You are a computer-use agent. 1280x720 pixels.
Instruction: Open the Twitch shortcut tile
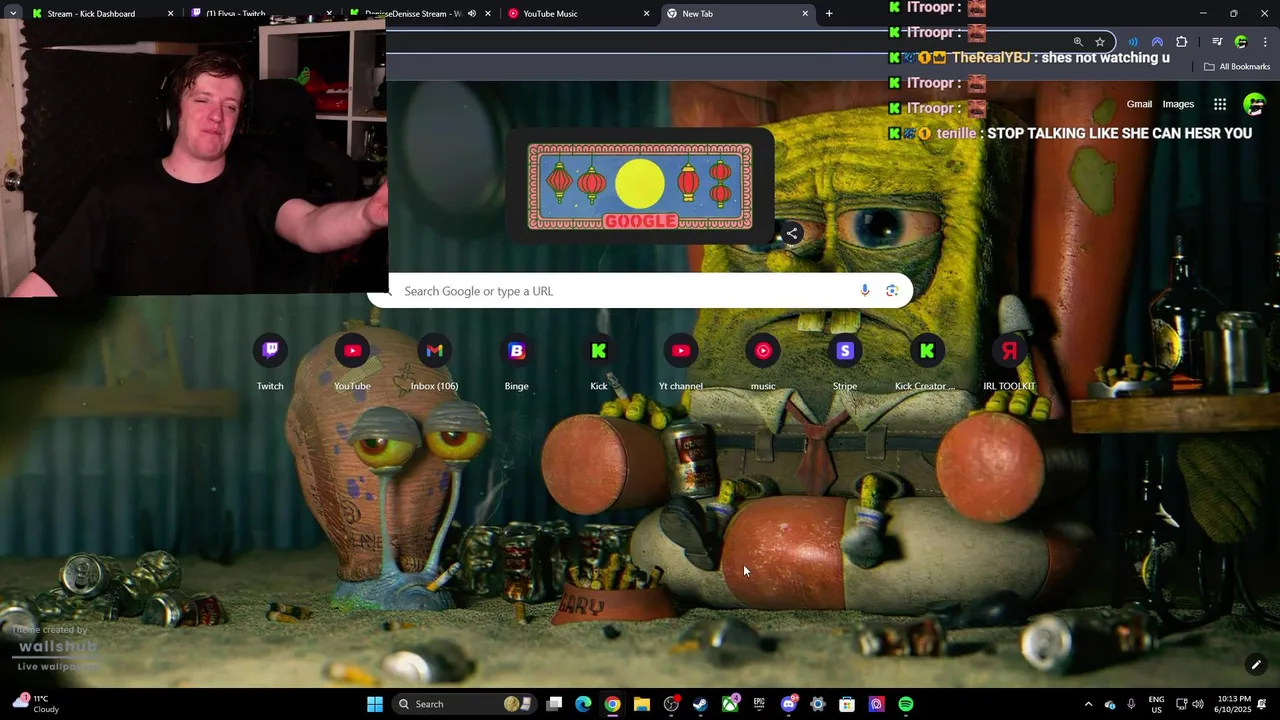(270, 361)
